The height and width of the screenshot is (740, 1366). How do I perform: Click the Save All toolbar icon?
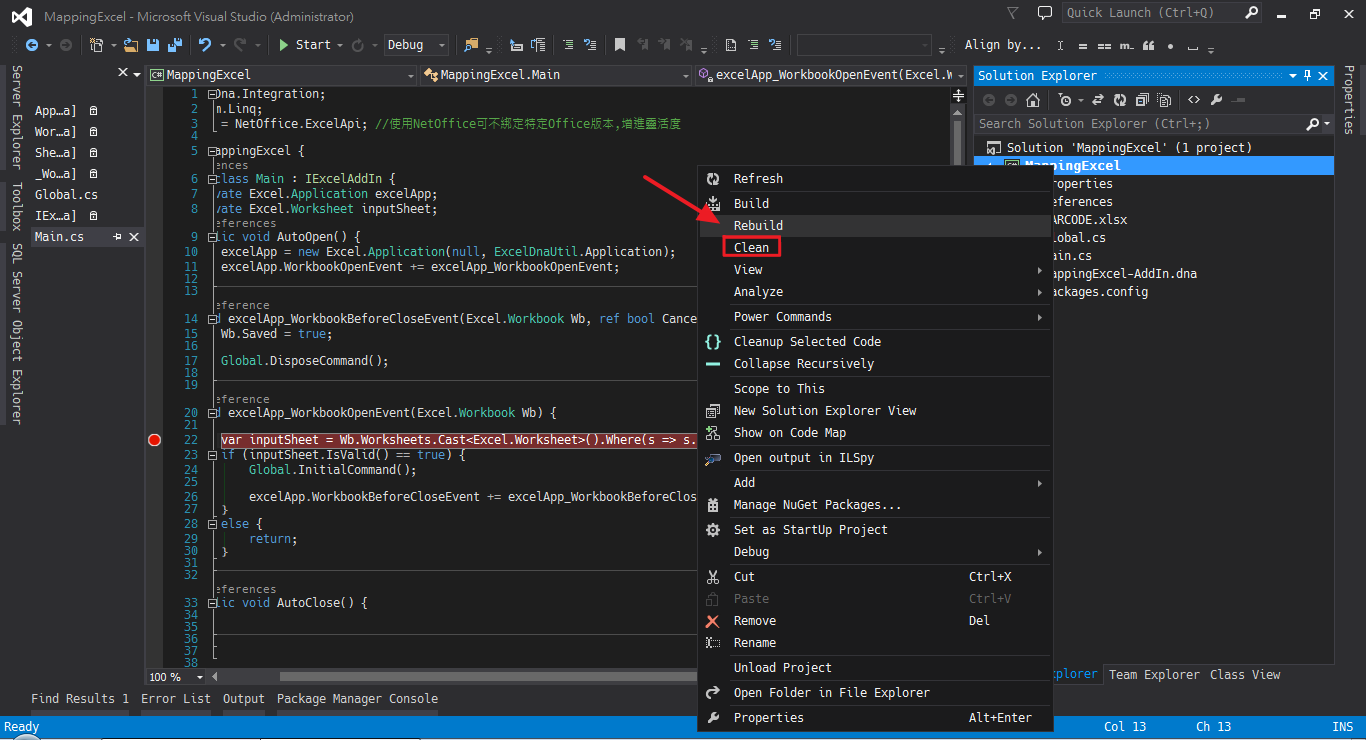(x=175, y=45)
